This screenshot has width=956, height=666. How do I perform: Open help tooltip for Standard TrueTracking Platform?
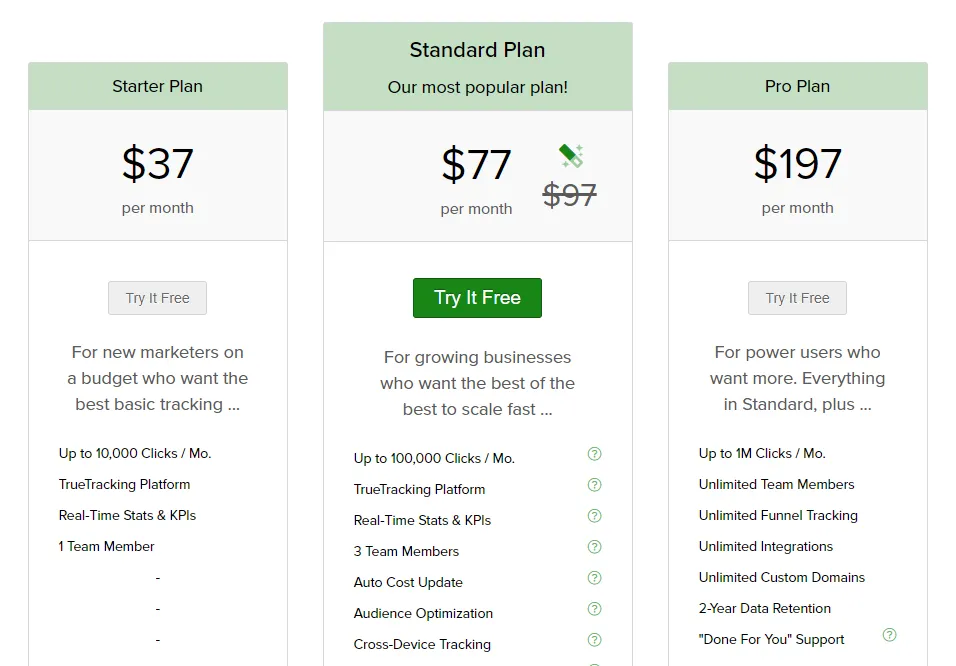tap(594, 485)
